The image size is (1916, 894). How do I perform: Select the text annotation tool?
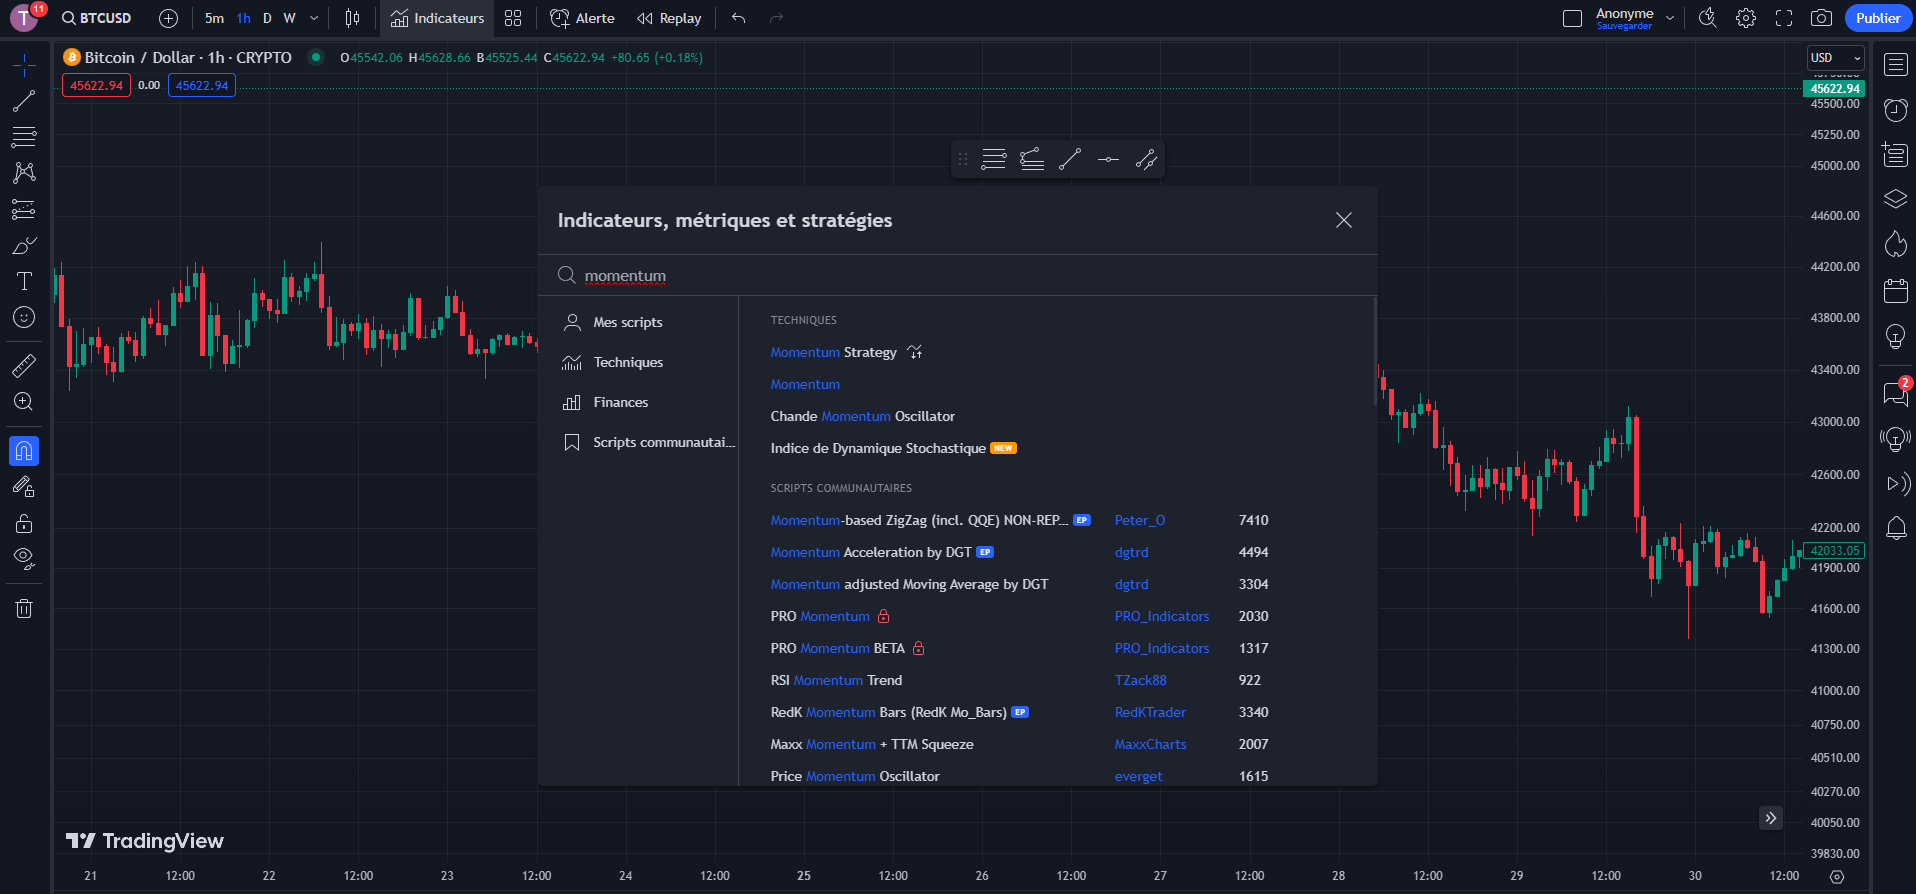[x=24, y=281]
